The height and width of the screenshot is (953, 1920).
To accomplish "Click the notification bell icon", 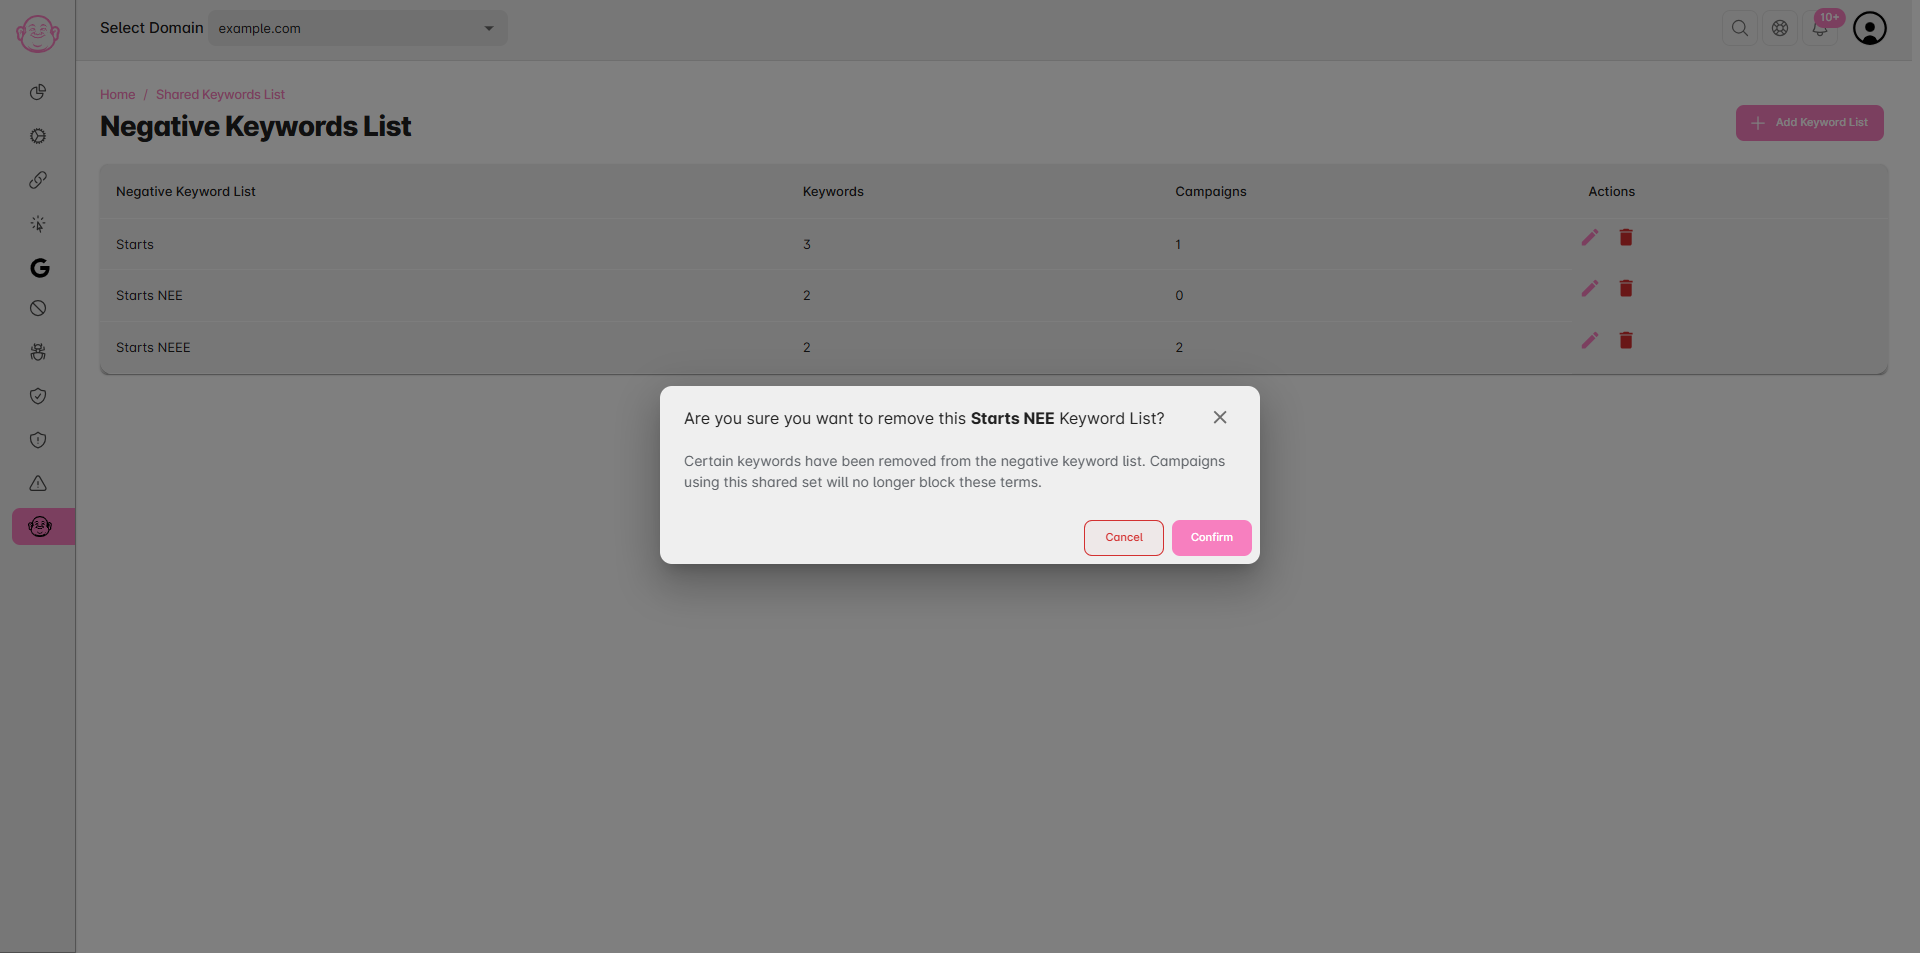I will pos(1820,28).
